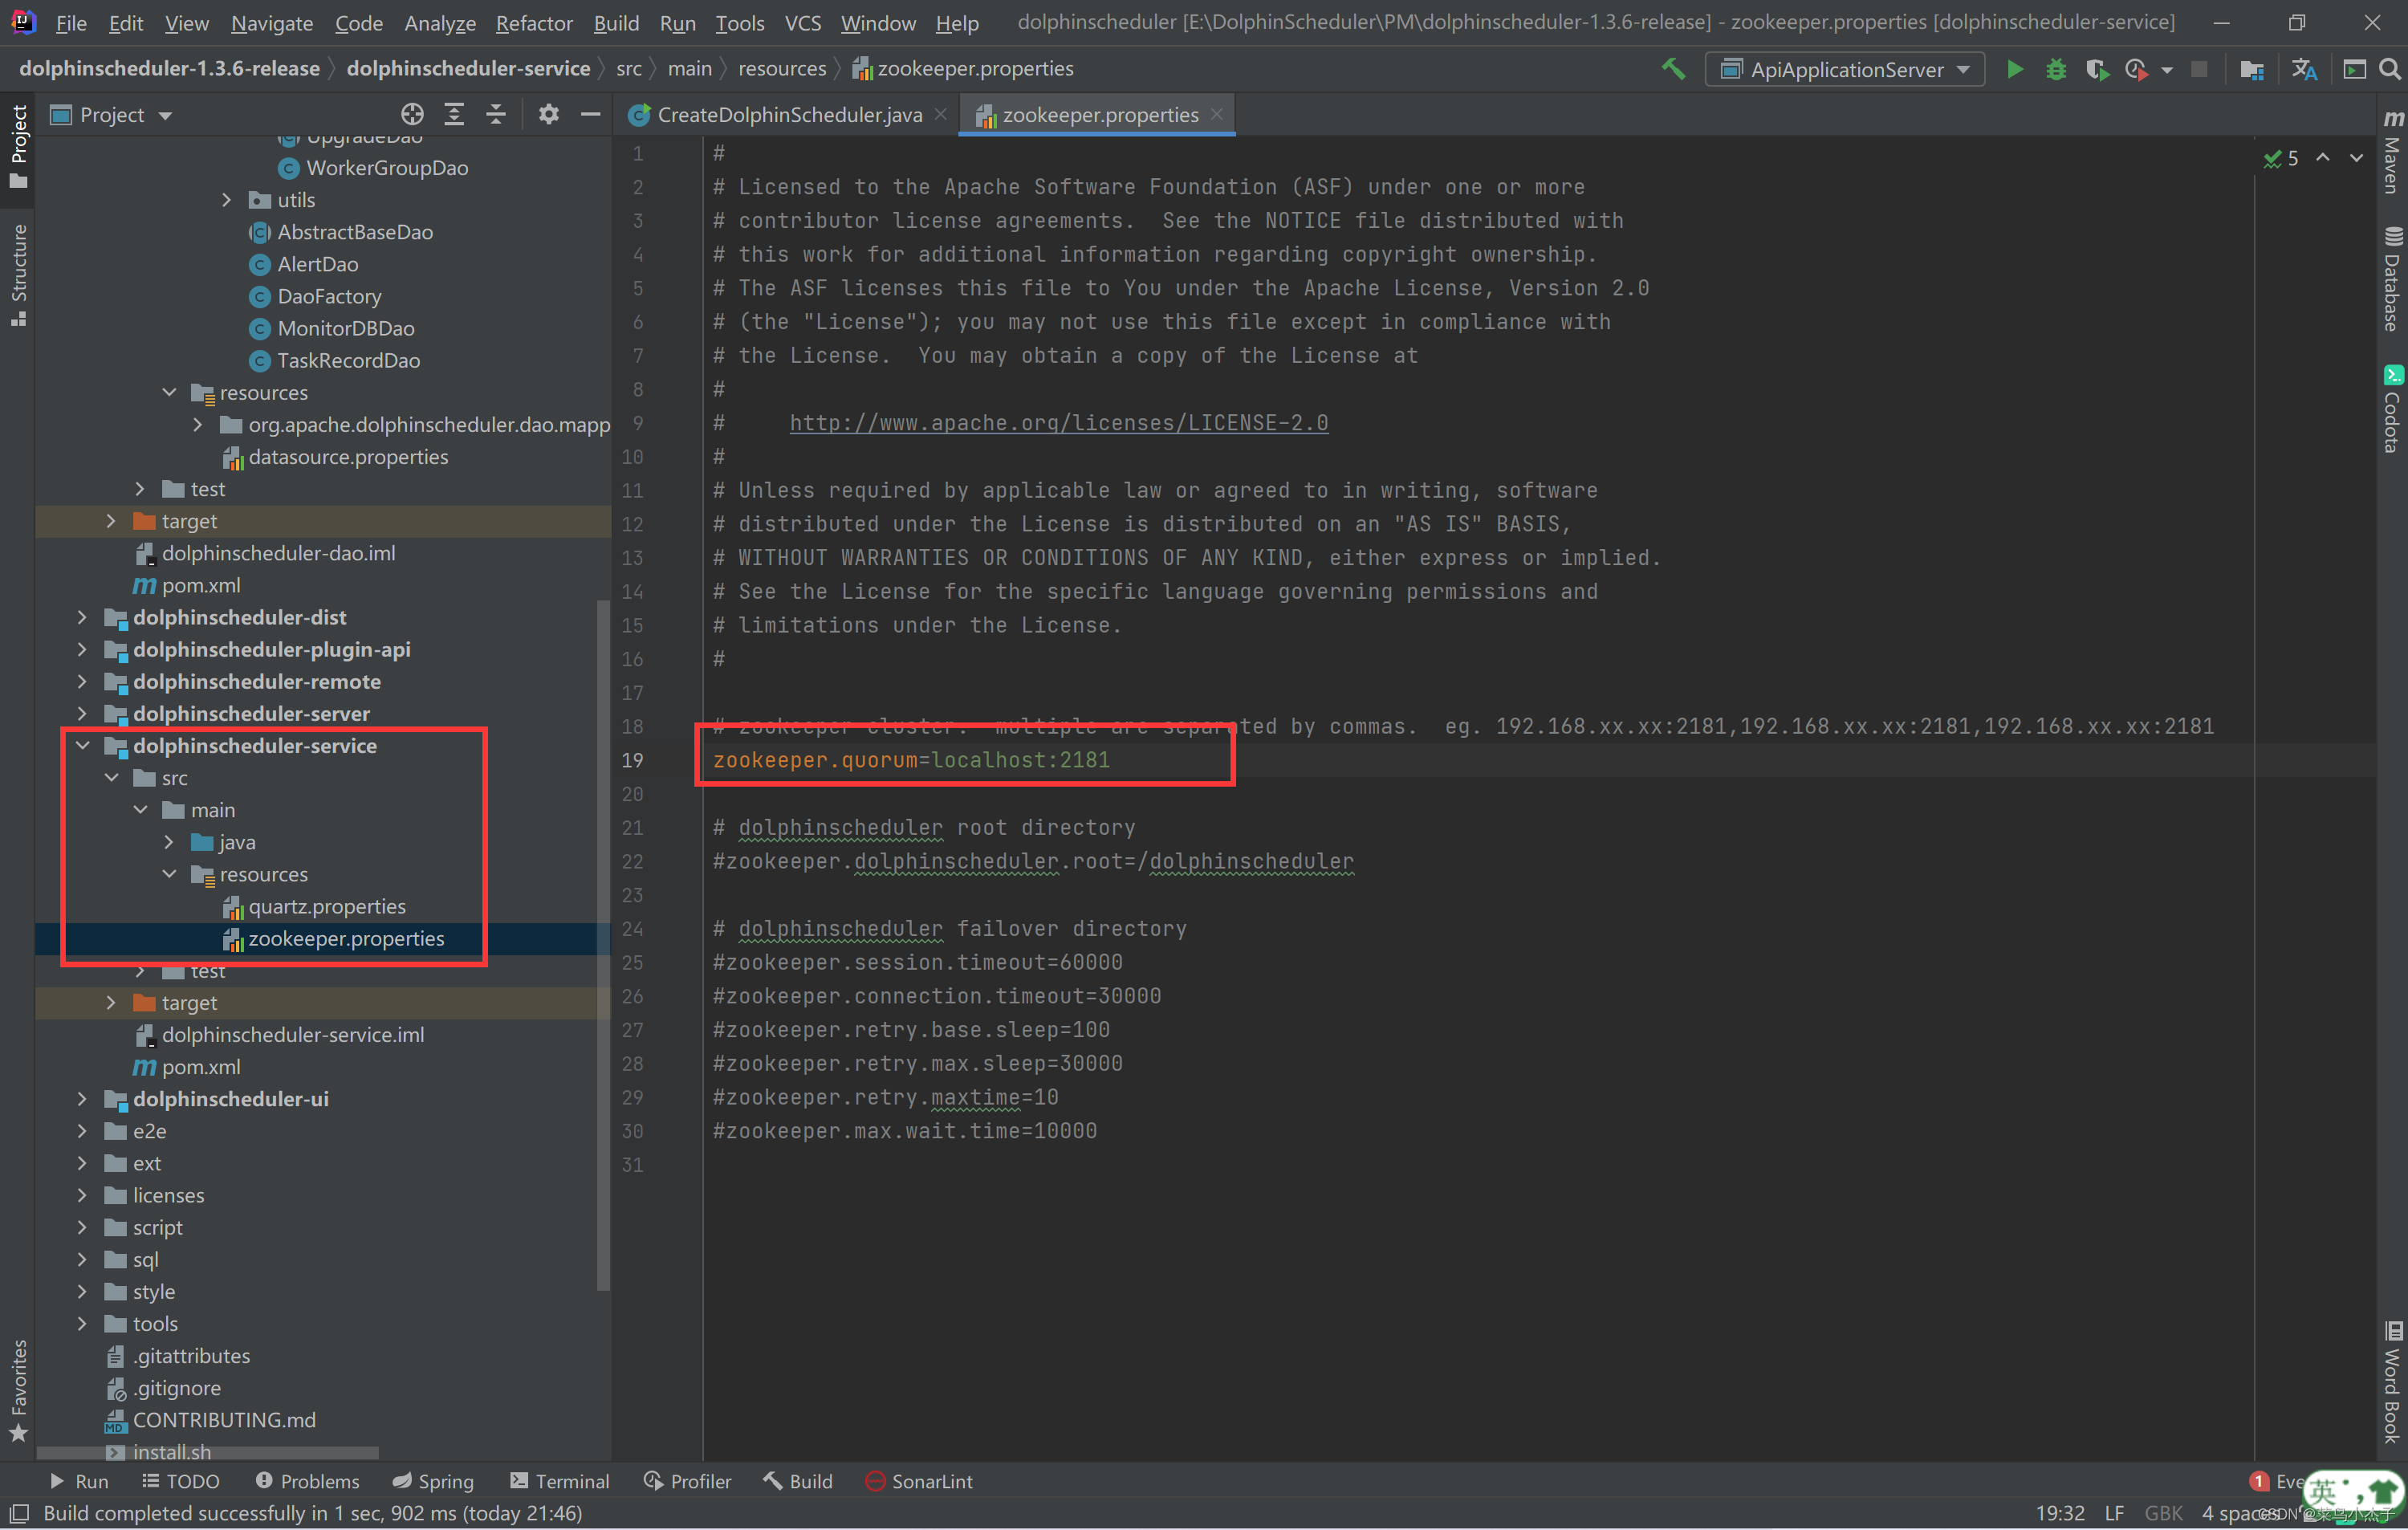Click the Select Opened File crosshair icon
The height and width of the screenshot is (1530, 2408).
(x=412, y=115)
